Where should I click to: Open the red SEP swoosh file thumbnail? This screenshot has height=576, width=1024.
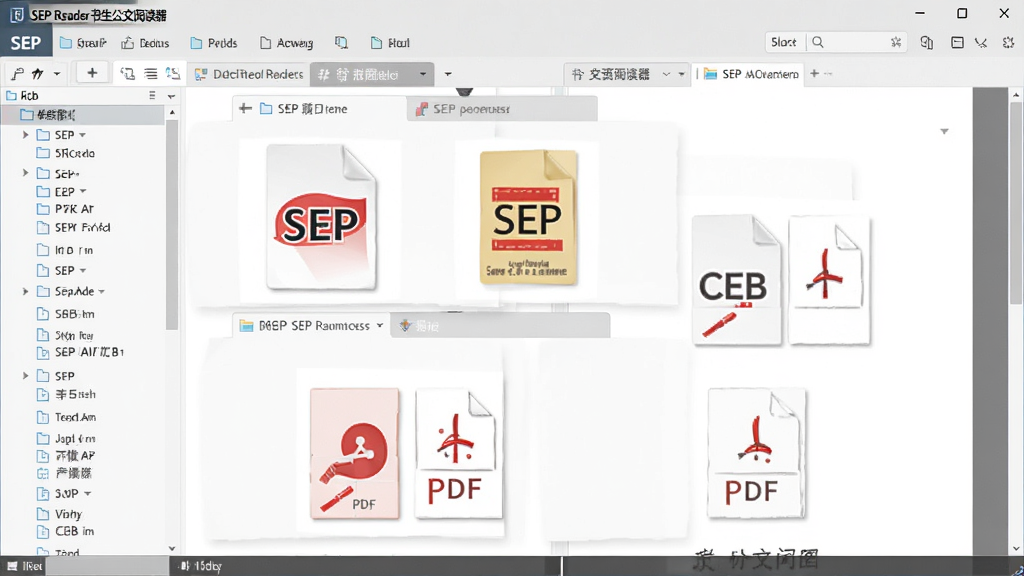pos(321,217)
